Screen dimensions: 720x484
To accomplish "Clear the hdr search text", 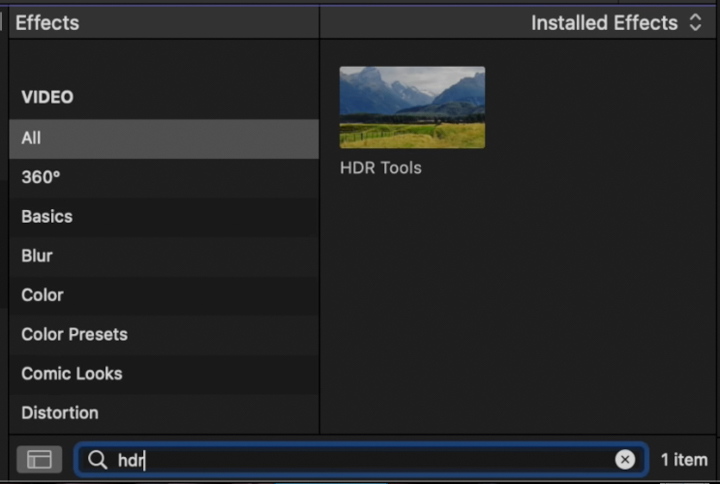I will [624, 459].
